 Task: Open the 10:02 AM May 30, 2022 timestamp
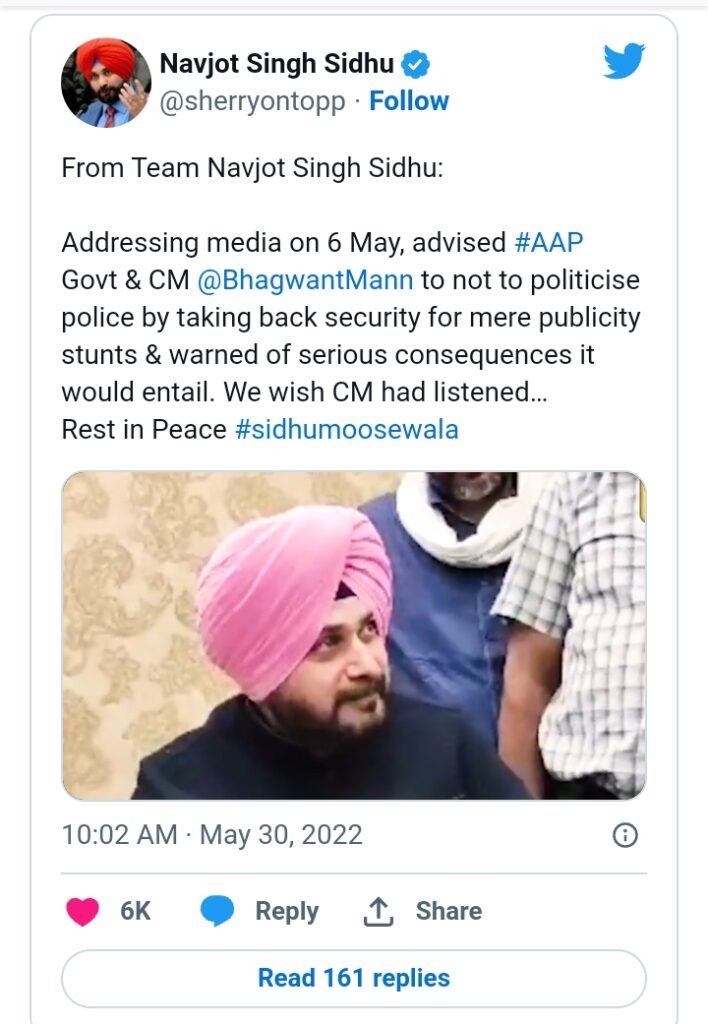pyautogui.click(x=212, y=835)
